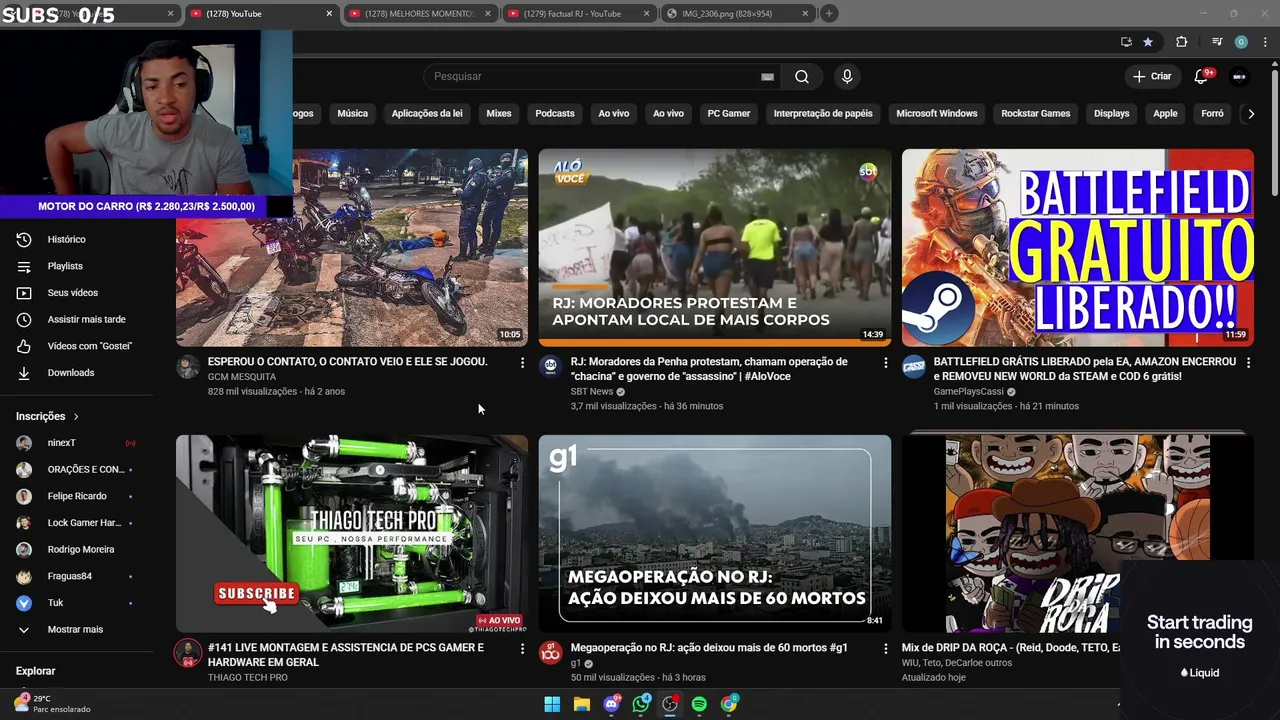1280x720 pixels.
Task: Switch to the (1279) Factual RJ - YouTube tab
Action: (x=577, y=14)
